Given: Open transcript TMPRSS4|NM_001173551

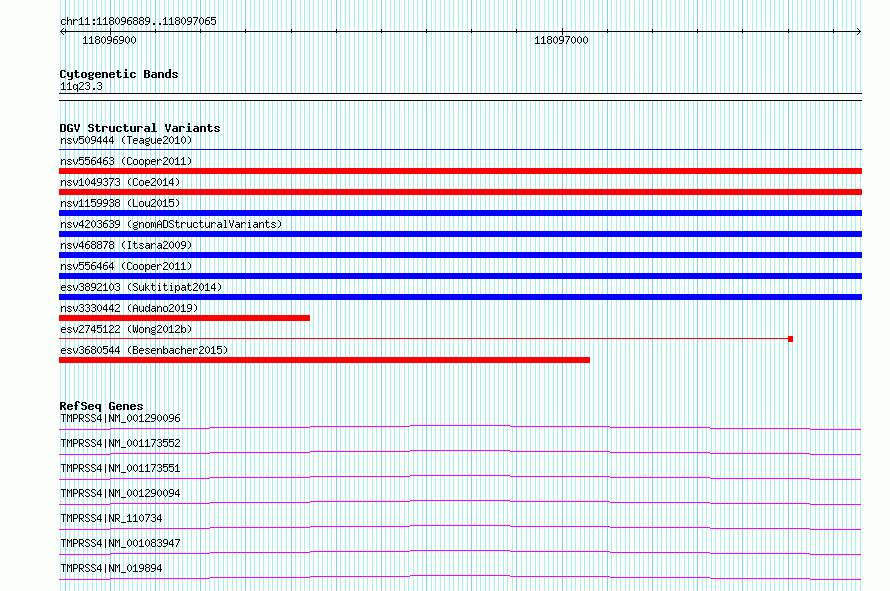Looking at the screenshot, I should tap(120, 468).
